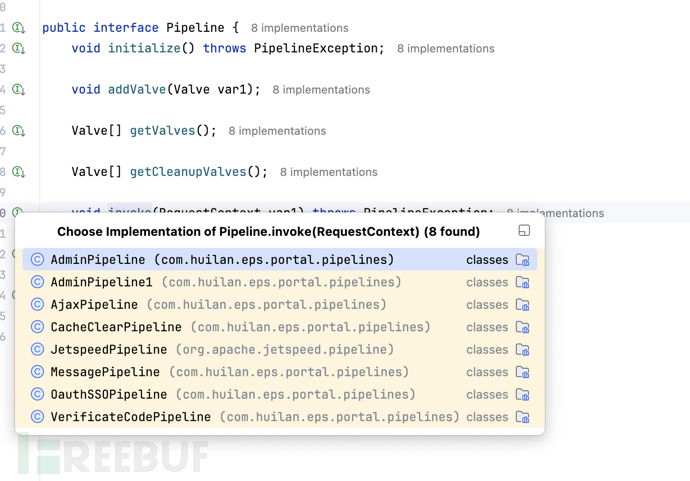
Task: Click the 8 implementations hint after getValves()
Action: (x=277, y=131)
